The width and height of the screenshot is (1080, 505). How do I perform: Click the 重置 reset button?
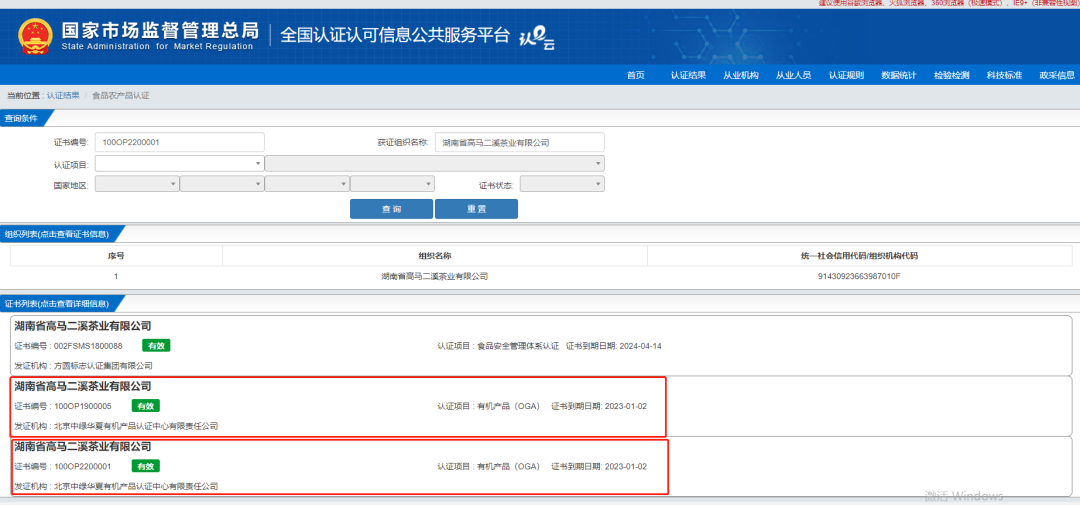(x=477, y=209)
